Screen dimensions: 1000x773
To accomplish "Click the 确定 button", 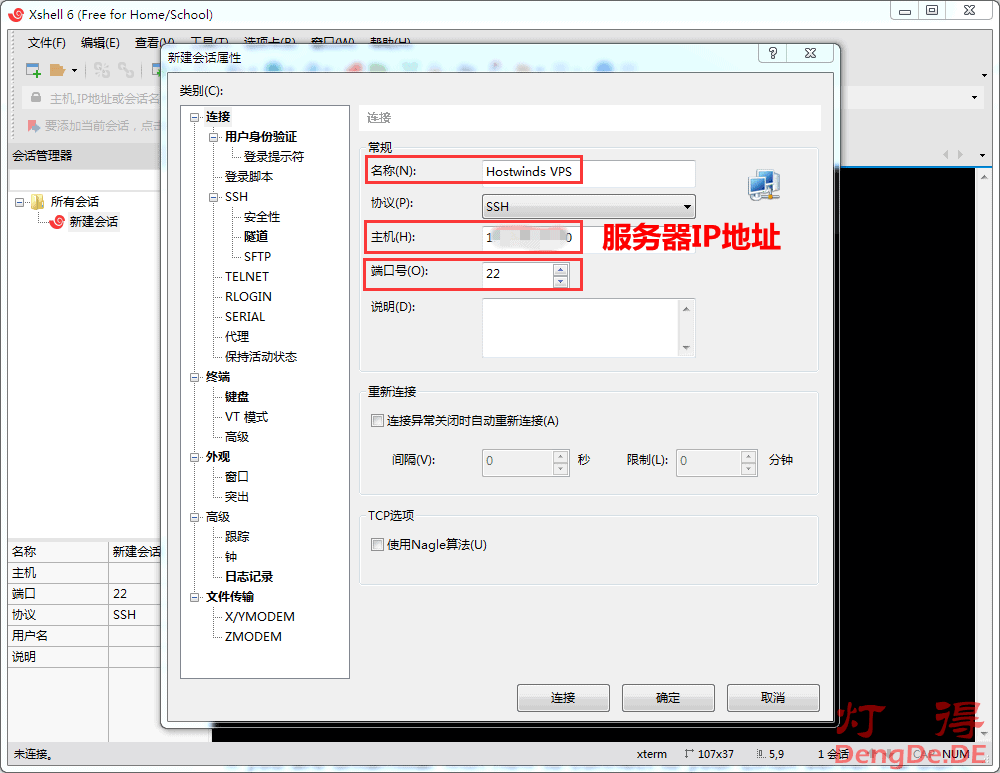I will tap(668, 698).
